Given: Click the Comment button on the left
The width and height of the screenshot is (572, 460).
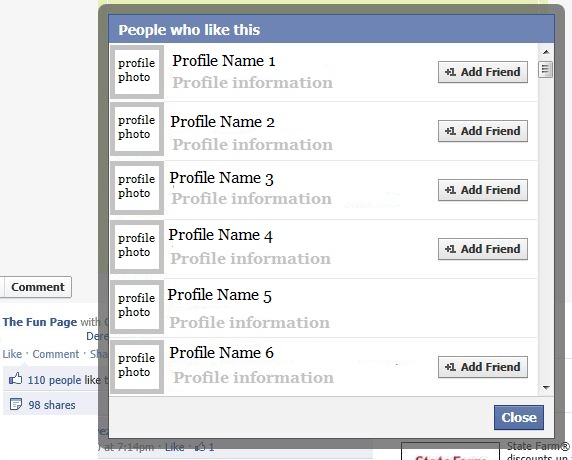Looking at the screenshot, I should point(38,287).
